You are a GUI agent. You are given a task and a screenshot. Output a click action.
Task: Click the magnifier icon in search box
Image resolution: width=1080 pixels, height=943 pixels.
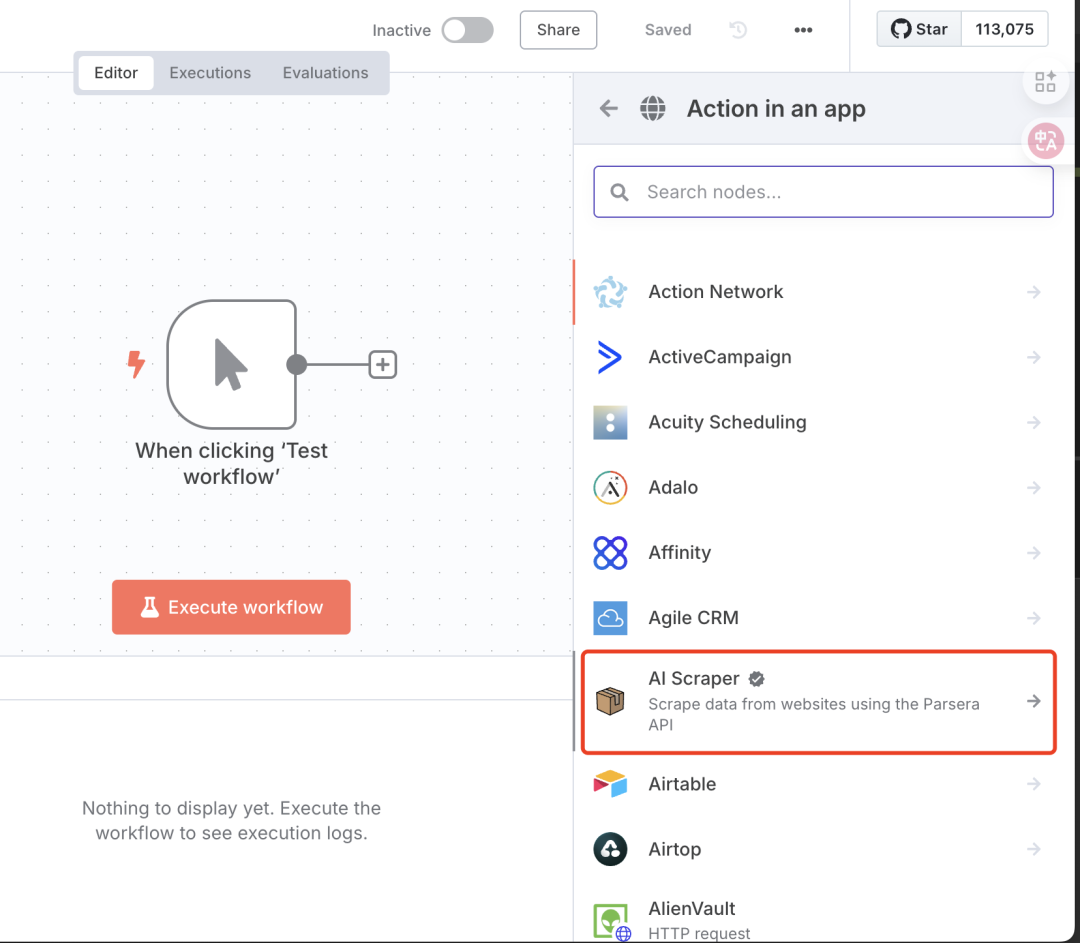pos(619,192)
